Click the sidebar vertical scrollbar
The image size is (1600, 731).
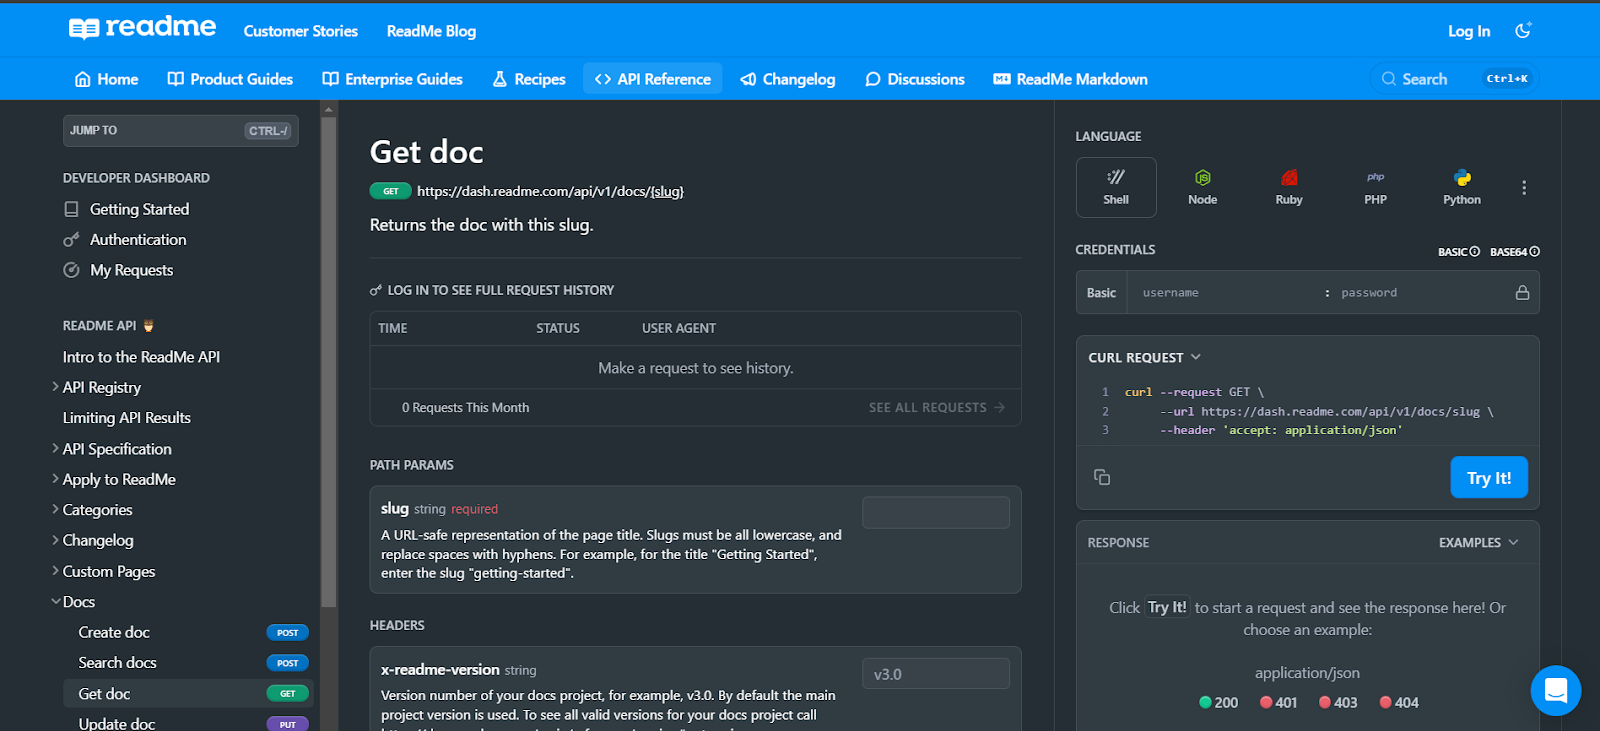click(329, 360)
